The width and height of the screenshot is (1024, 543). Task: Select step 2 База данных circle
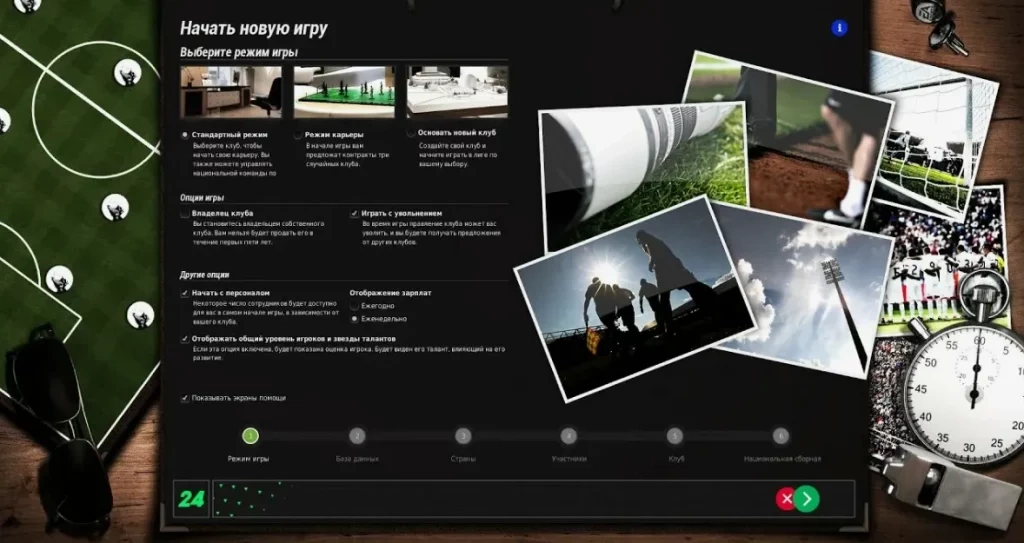tap(357, 436)
